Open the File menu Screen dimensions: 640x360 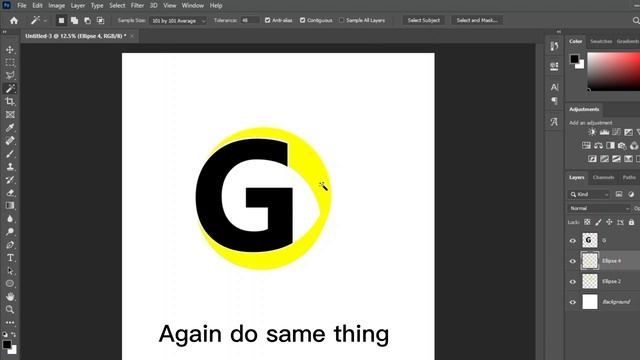(22, 6)
